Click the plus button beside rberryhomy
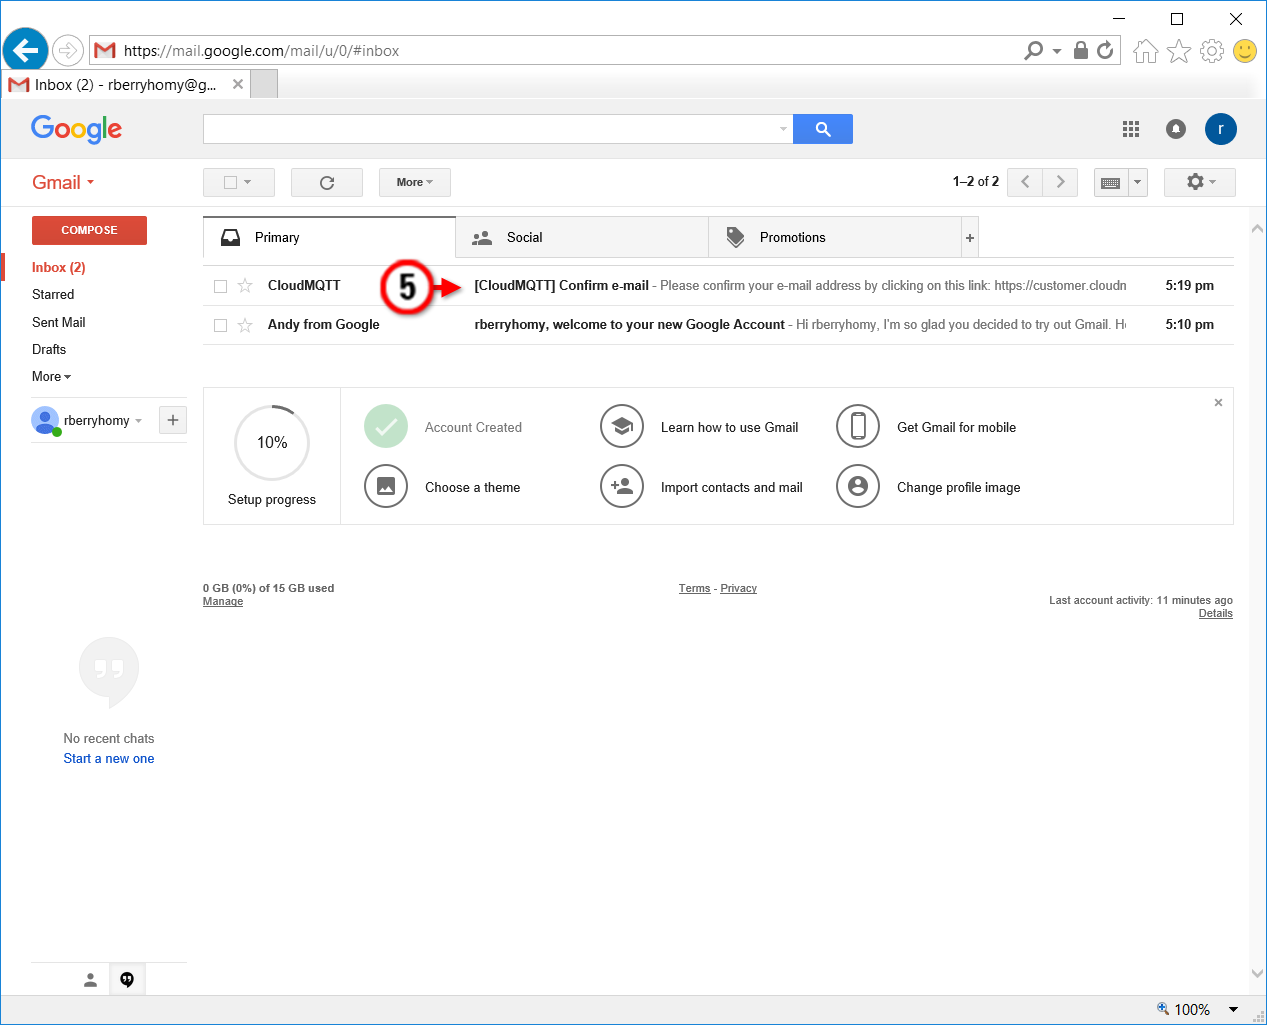The image size is (1267, 1025). [173, 420]
